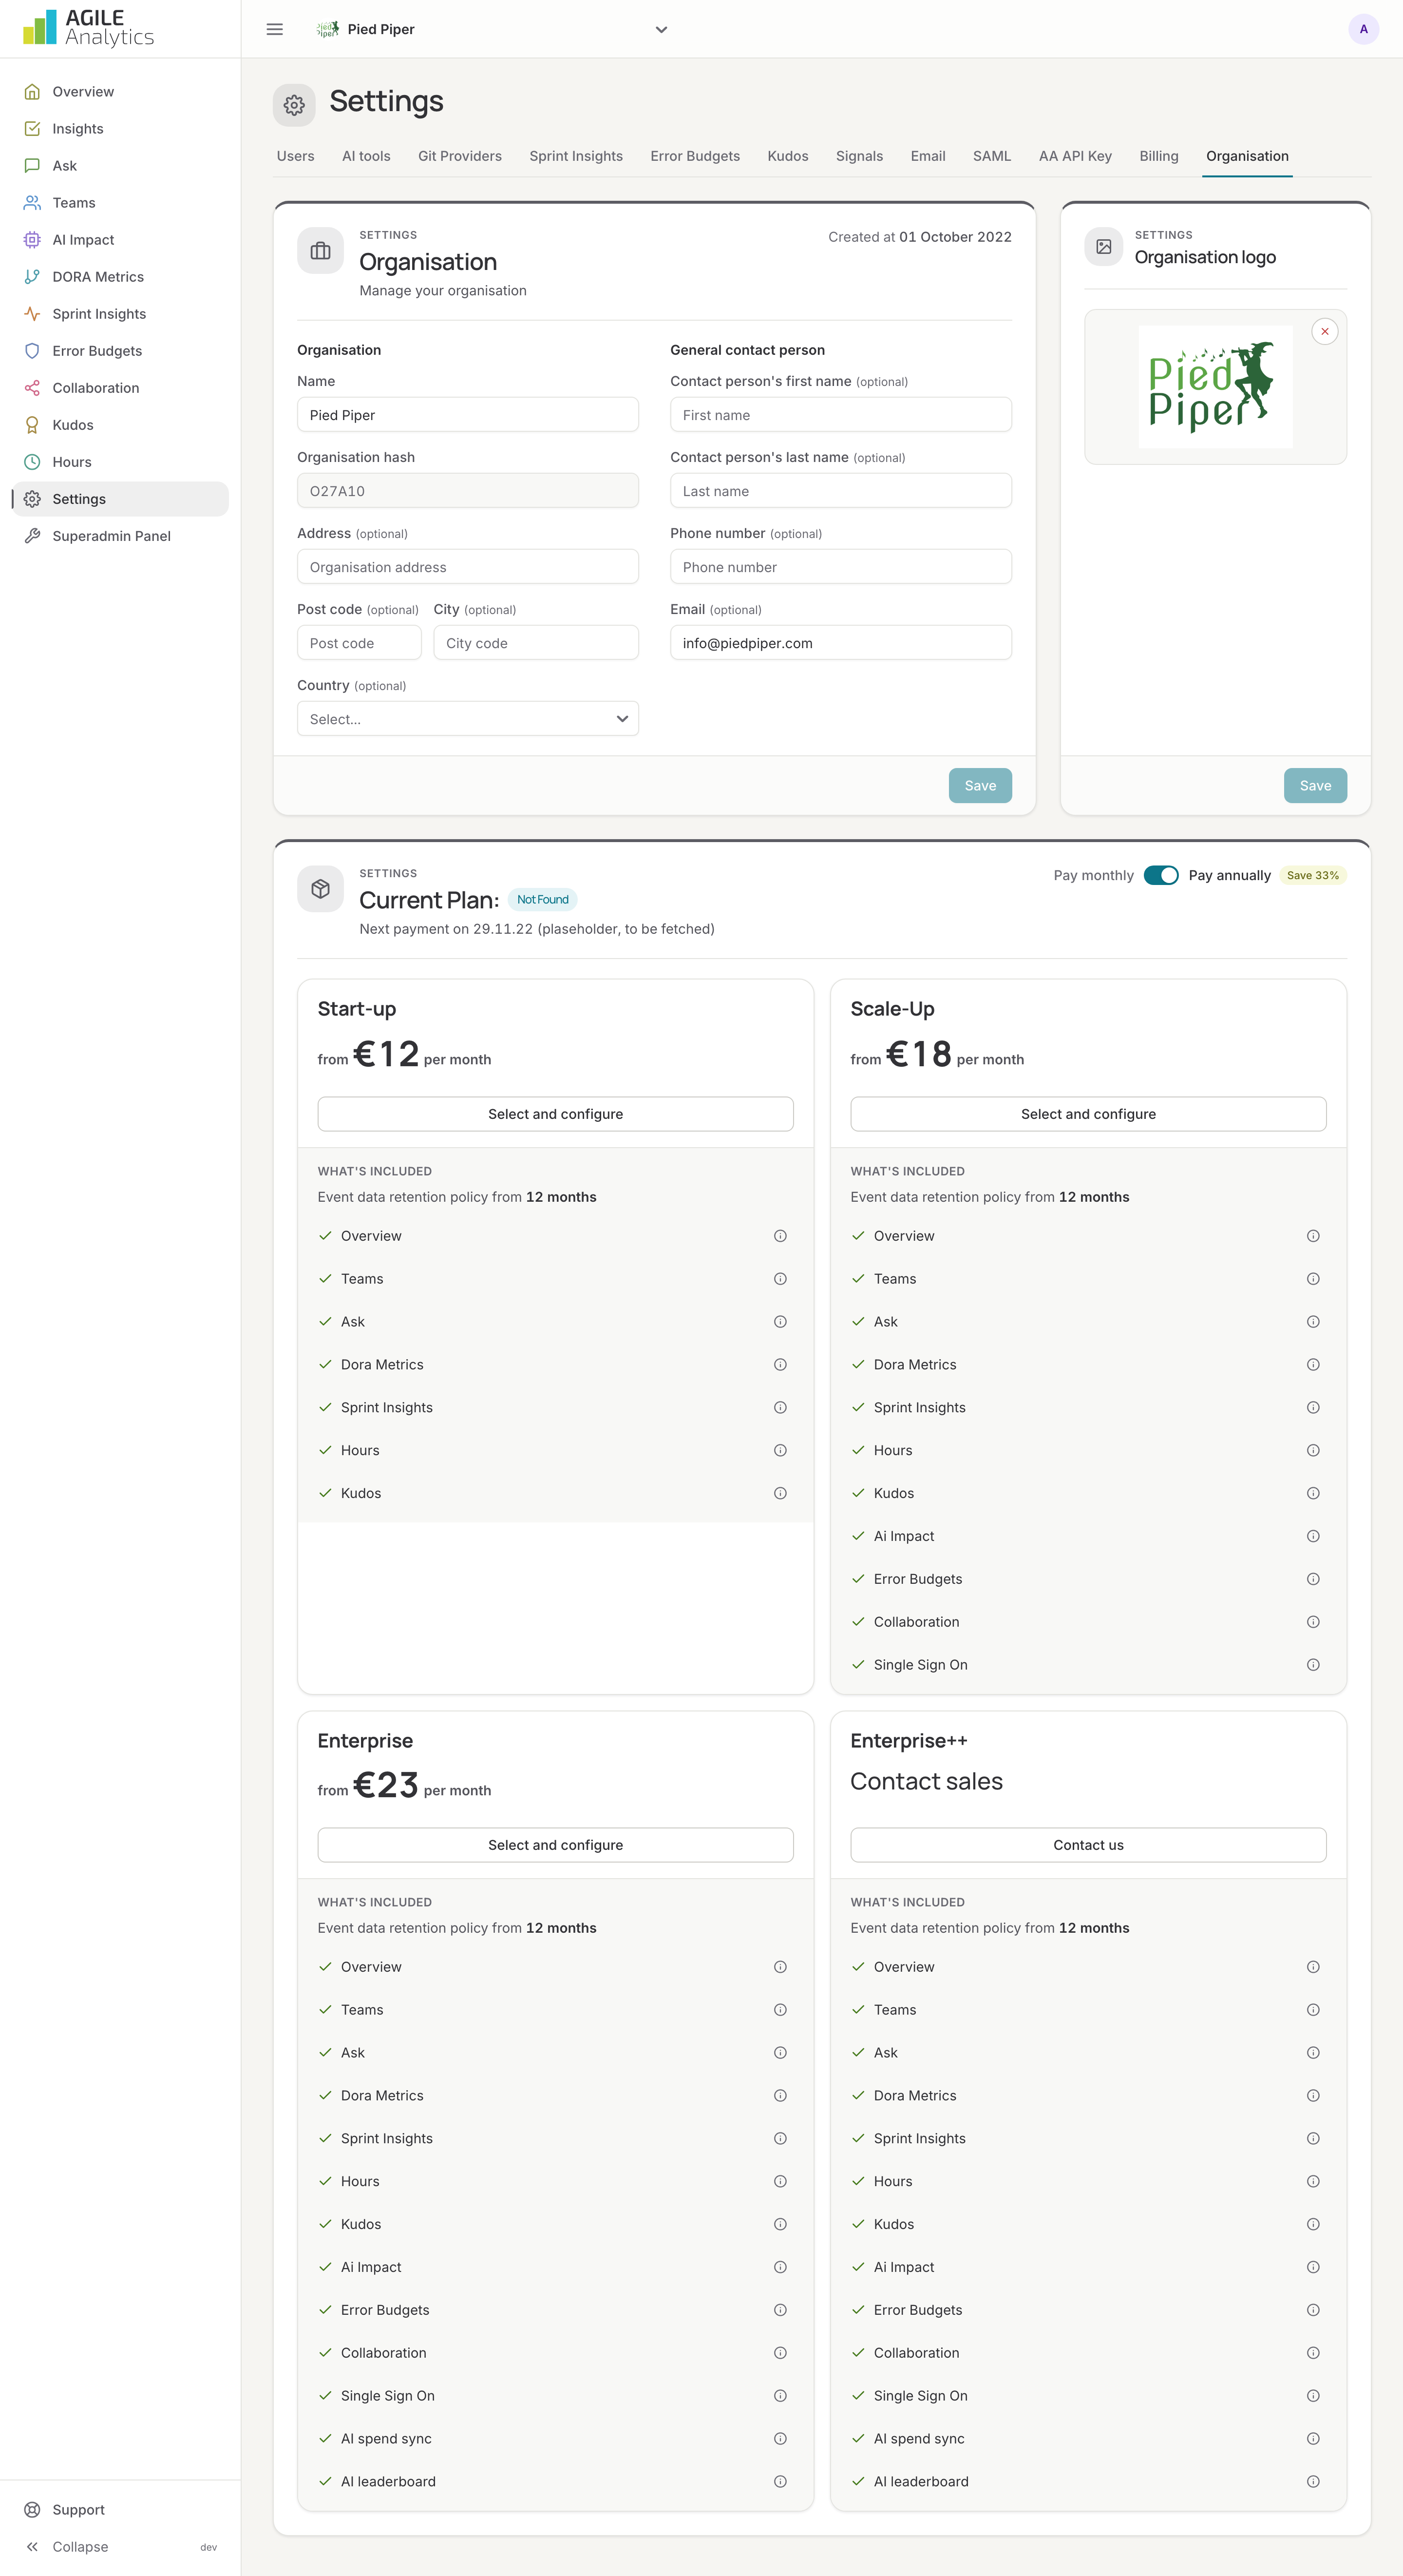Click the Email field with info@piedpiper.com
1403x2576 pixels.
click(x=841, y=643)
